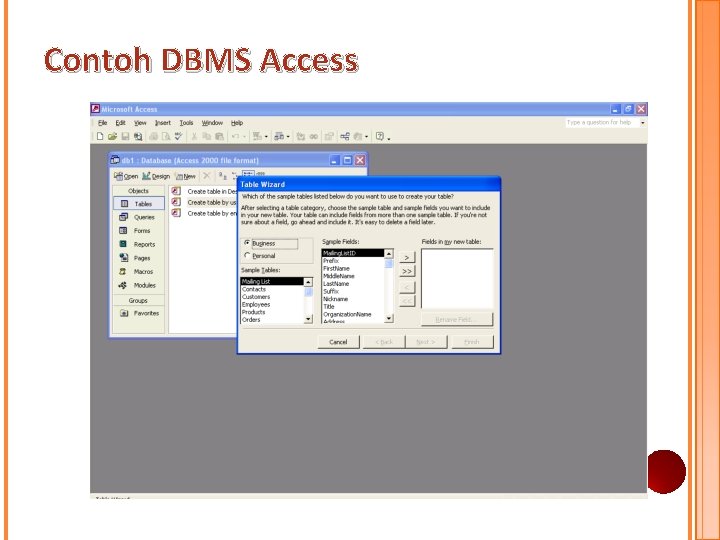
Task: Open the OfficeLinks dropdown arrow
Action: 266,137
